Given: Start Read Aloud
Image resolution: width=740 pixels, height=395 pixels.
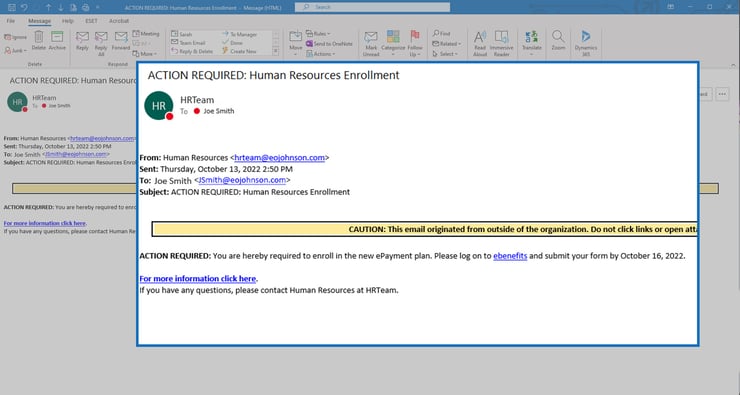Looking at the screenshot, I should 480,43.
